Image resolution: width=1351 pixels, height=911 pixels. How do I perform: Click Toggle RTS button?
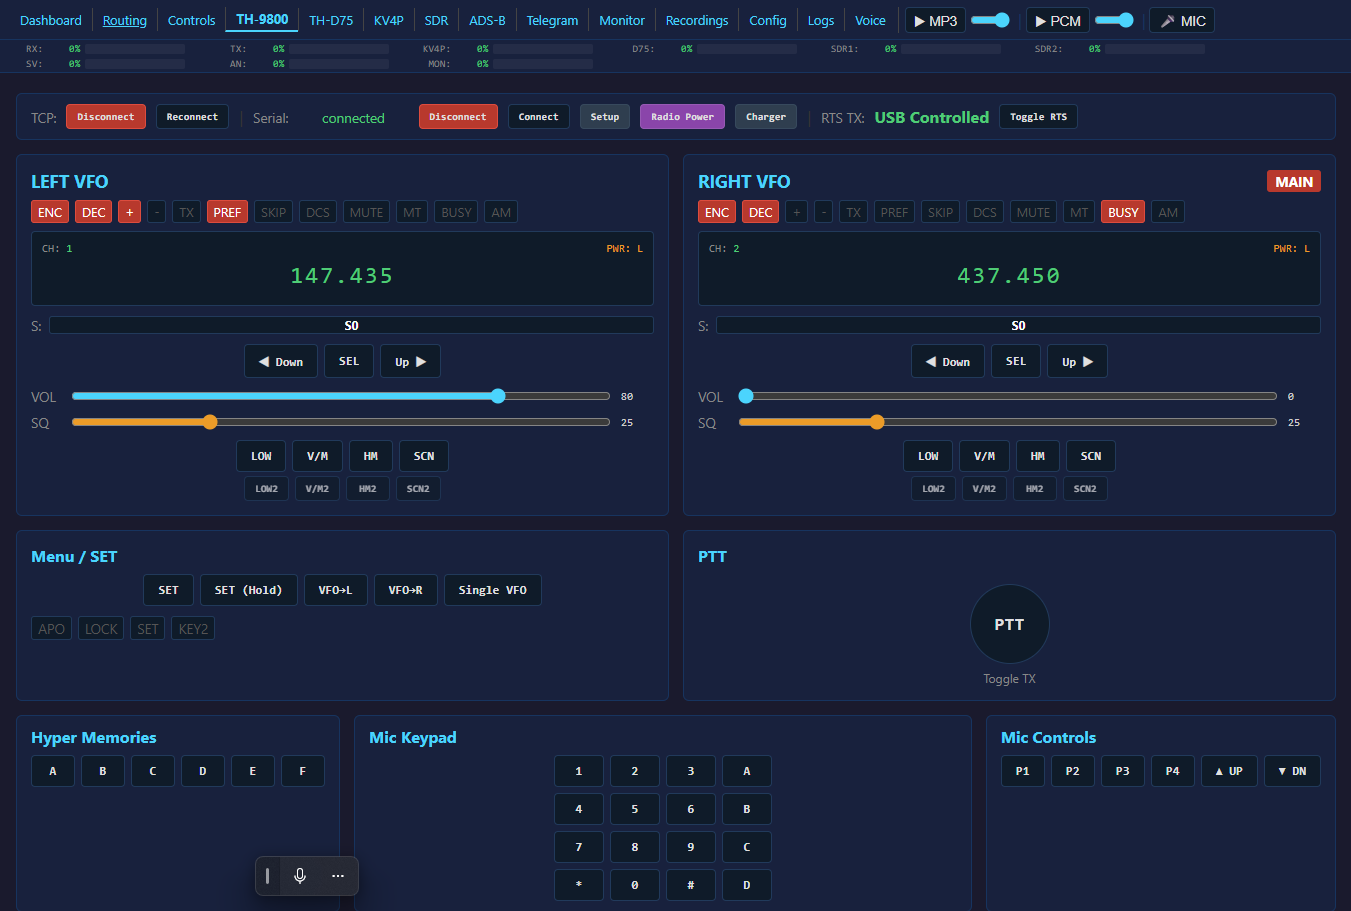(x=1038, y=117)
